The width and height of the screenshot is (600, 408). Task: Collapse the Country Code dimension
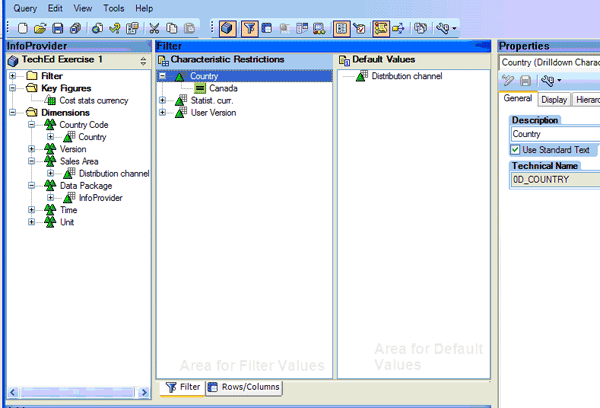click(31, 125)
